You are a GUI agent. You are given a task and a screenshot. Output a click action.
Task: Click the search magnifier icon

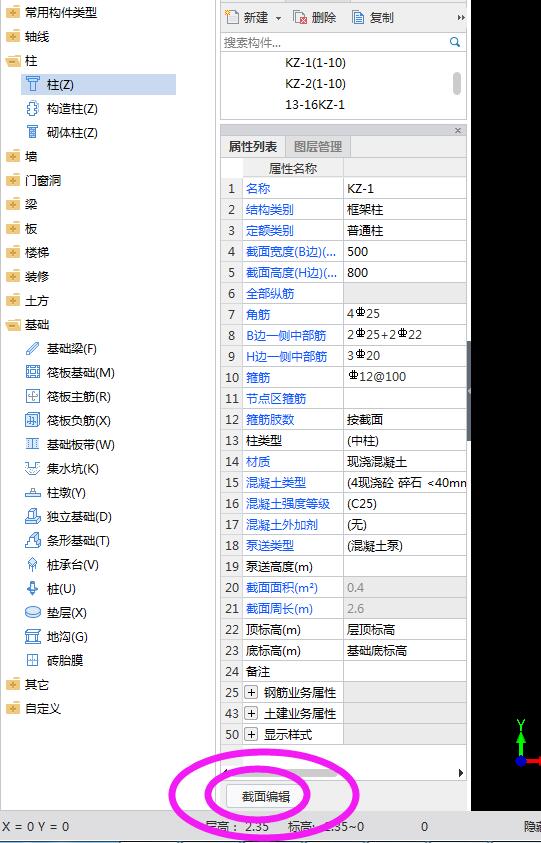coord(455,42)
